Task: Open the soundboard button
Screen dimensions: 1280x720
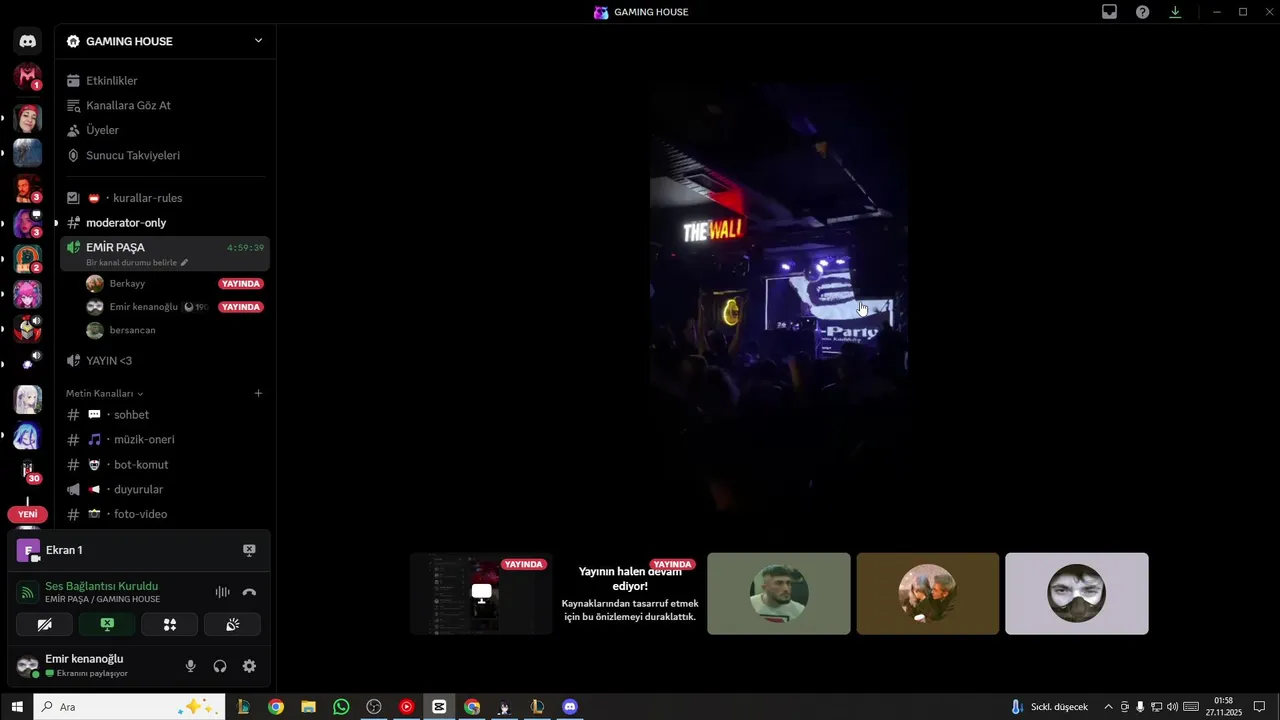Action: coord(232,624)
